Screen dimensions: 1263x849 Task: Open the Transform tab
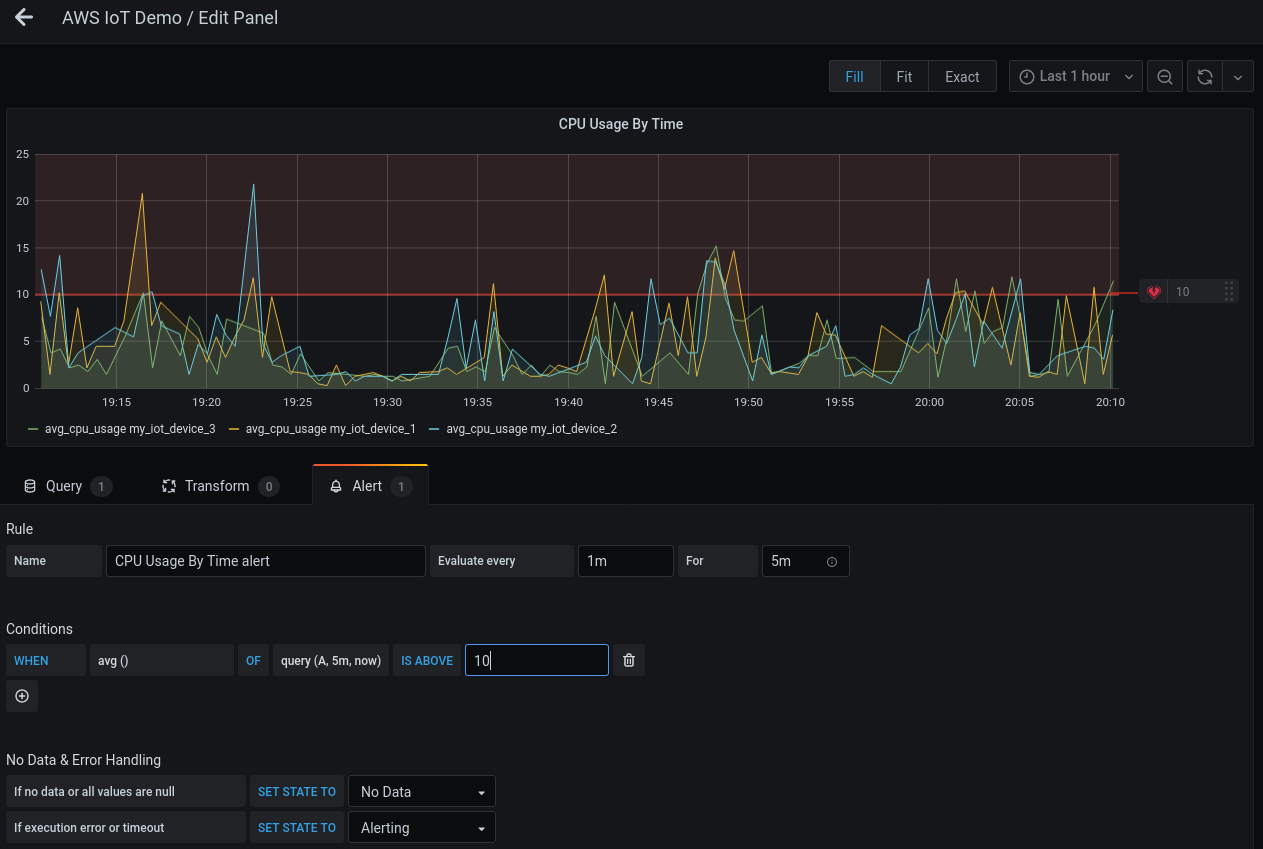[218, 486]
